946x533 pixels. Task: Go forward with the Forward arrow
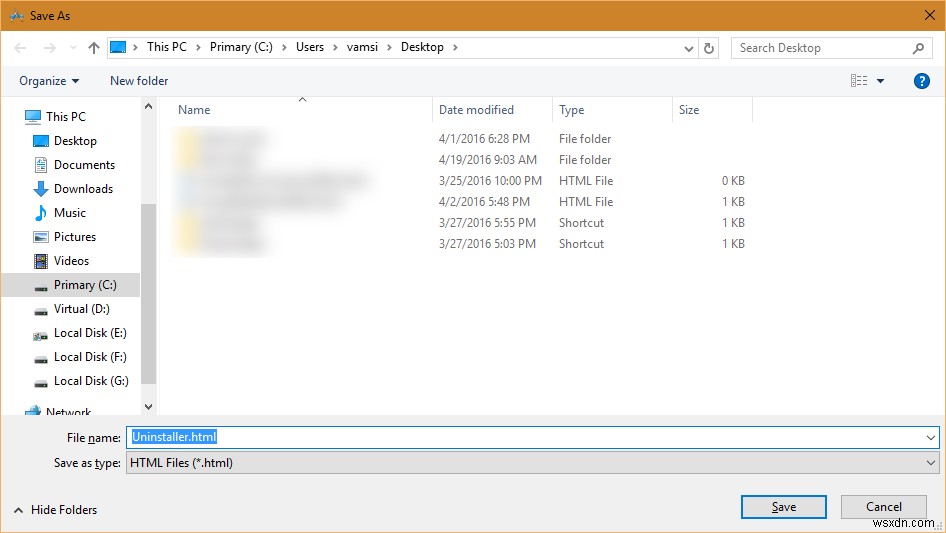click(x=49, y=48)
